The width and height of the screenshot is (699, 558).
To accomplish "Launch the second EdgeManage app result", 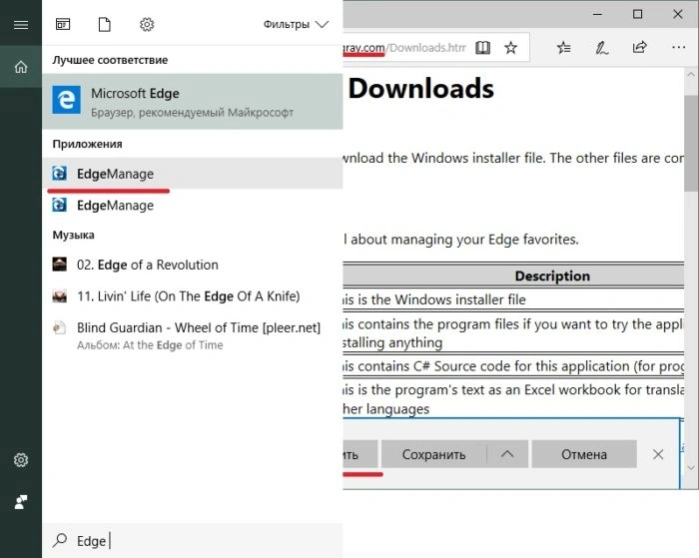I will click(193, 205).
